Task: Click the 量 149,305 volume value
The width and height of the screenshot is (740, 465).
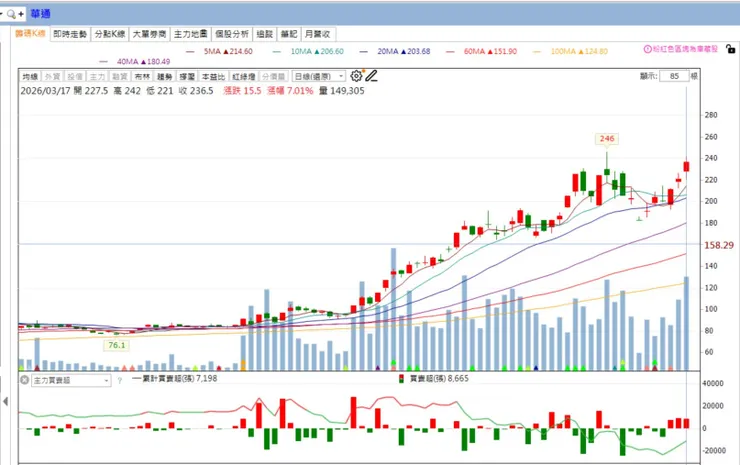Action: 342,91
